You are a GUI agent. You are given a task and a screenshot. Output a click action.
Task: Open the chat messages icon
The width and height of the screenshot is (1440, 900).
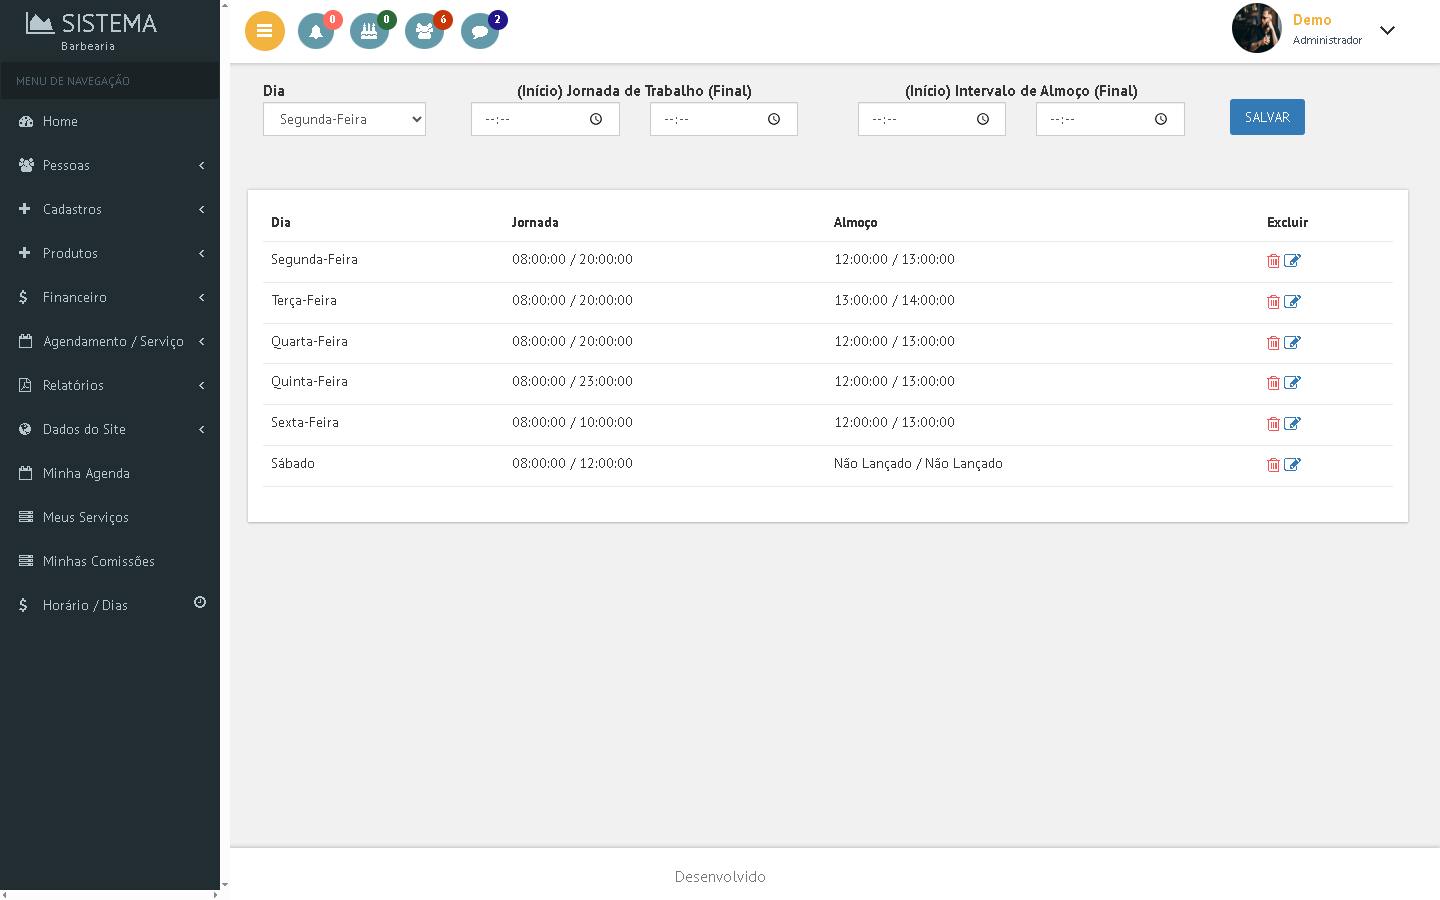479,31
